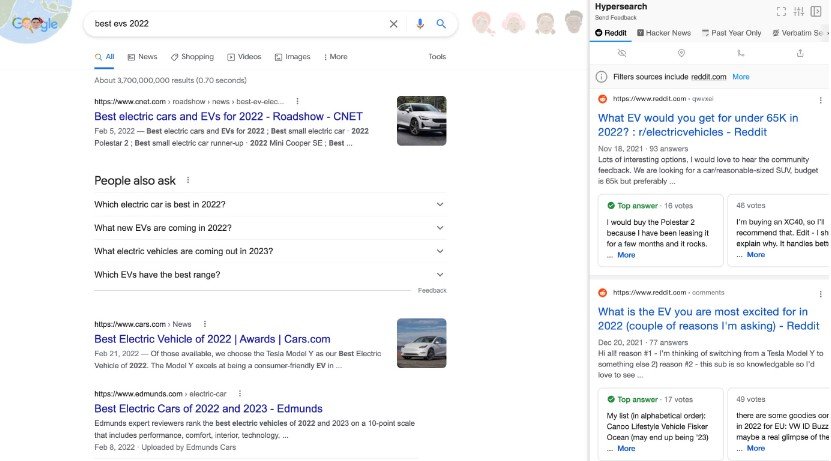Click the crossed-out eye hide icon in Hypersearch
This screenshot has width=831, height=461.
[622, 53]
